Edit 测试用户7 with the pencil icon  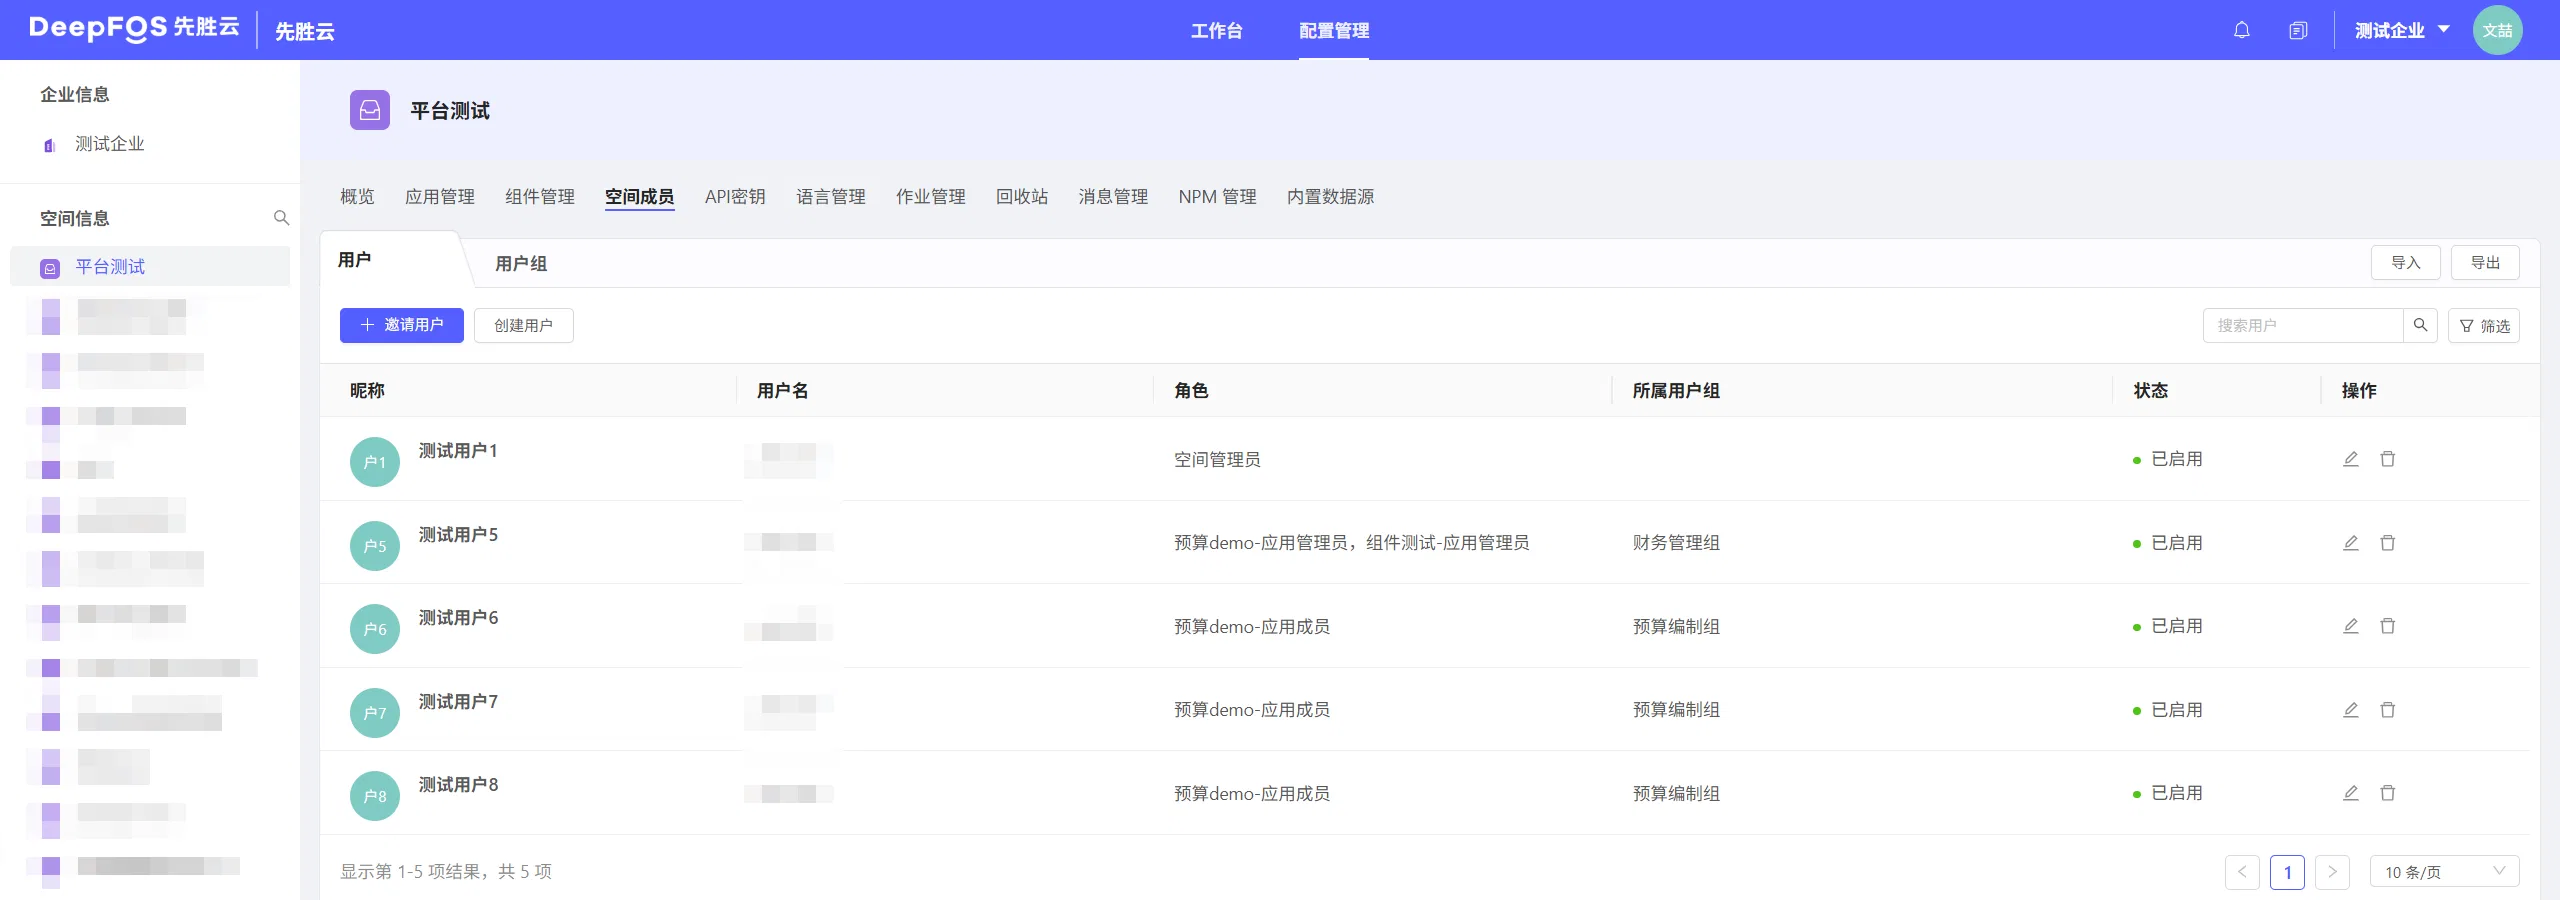point(2350,710)
